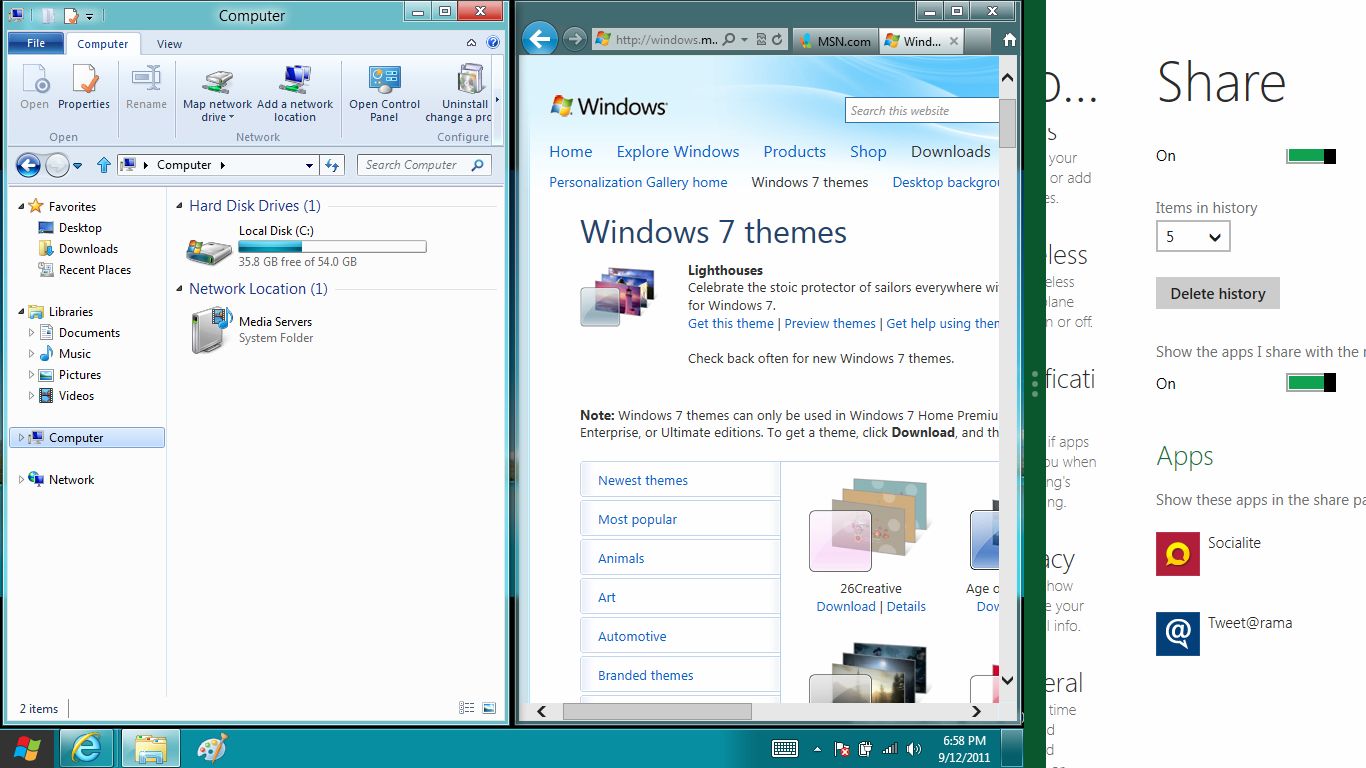
Task: Select Pictures library in navigation pane
Action: (80, 375)
